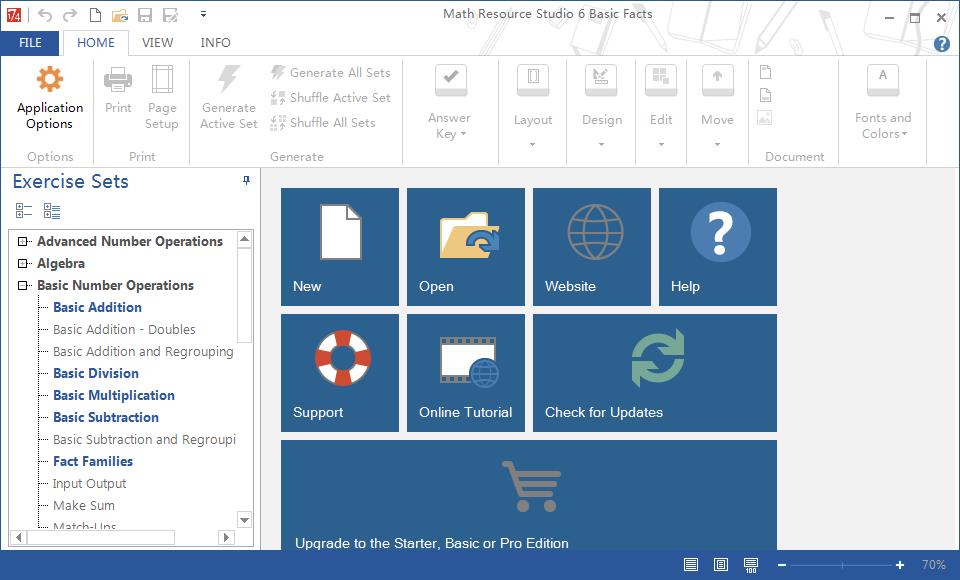Click Shuffle All Sets
The height and width of the screenshot is (580, 960).
coord(323,122)
